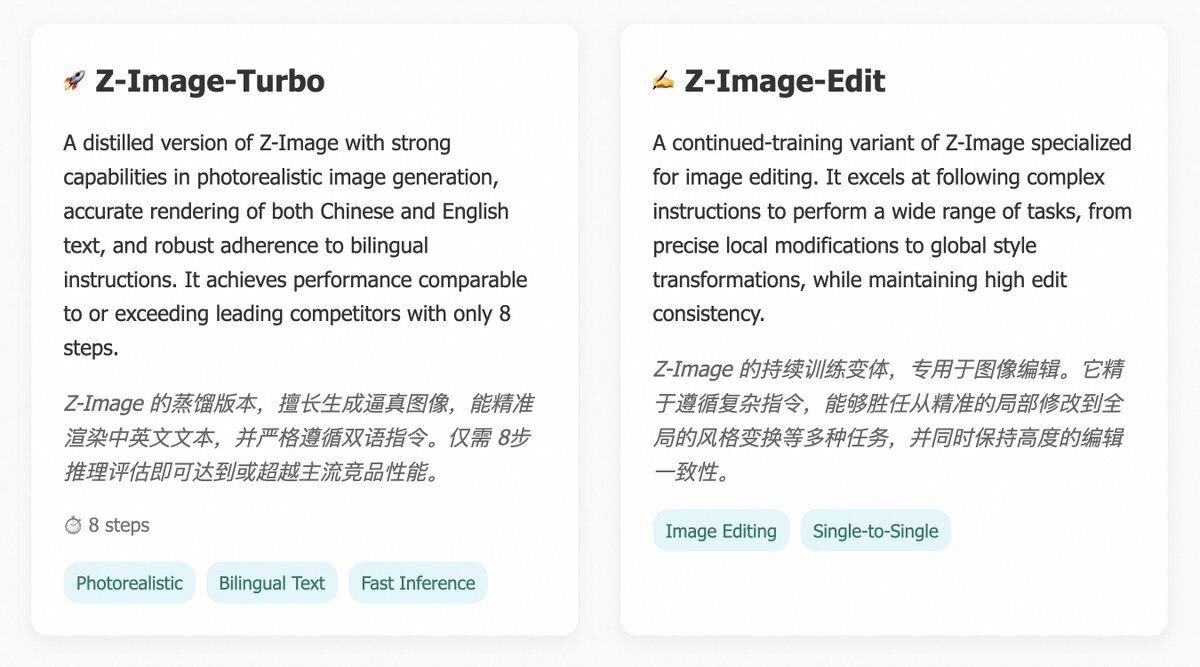Choose the Fast Inference tag
1200x667 pixels.
click(x=418, y=583)
